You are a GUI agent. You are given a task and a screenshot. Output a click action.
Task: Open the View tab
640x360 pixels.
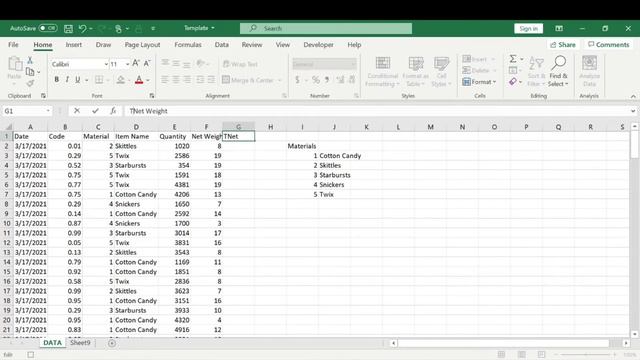click(x=282, y=44)
